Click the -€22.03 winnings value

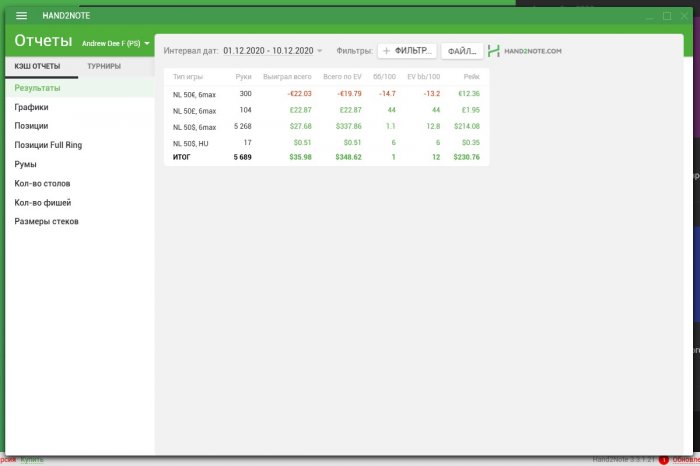point(300,94)
